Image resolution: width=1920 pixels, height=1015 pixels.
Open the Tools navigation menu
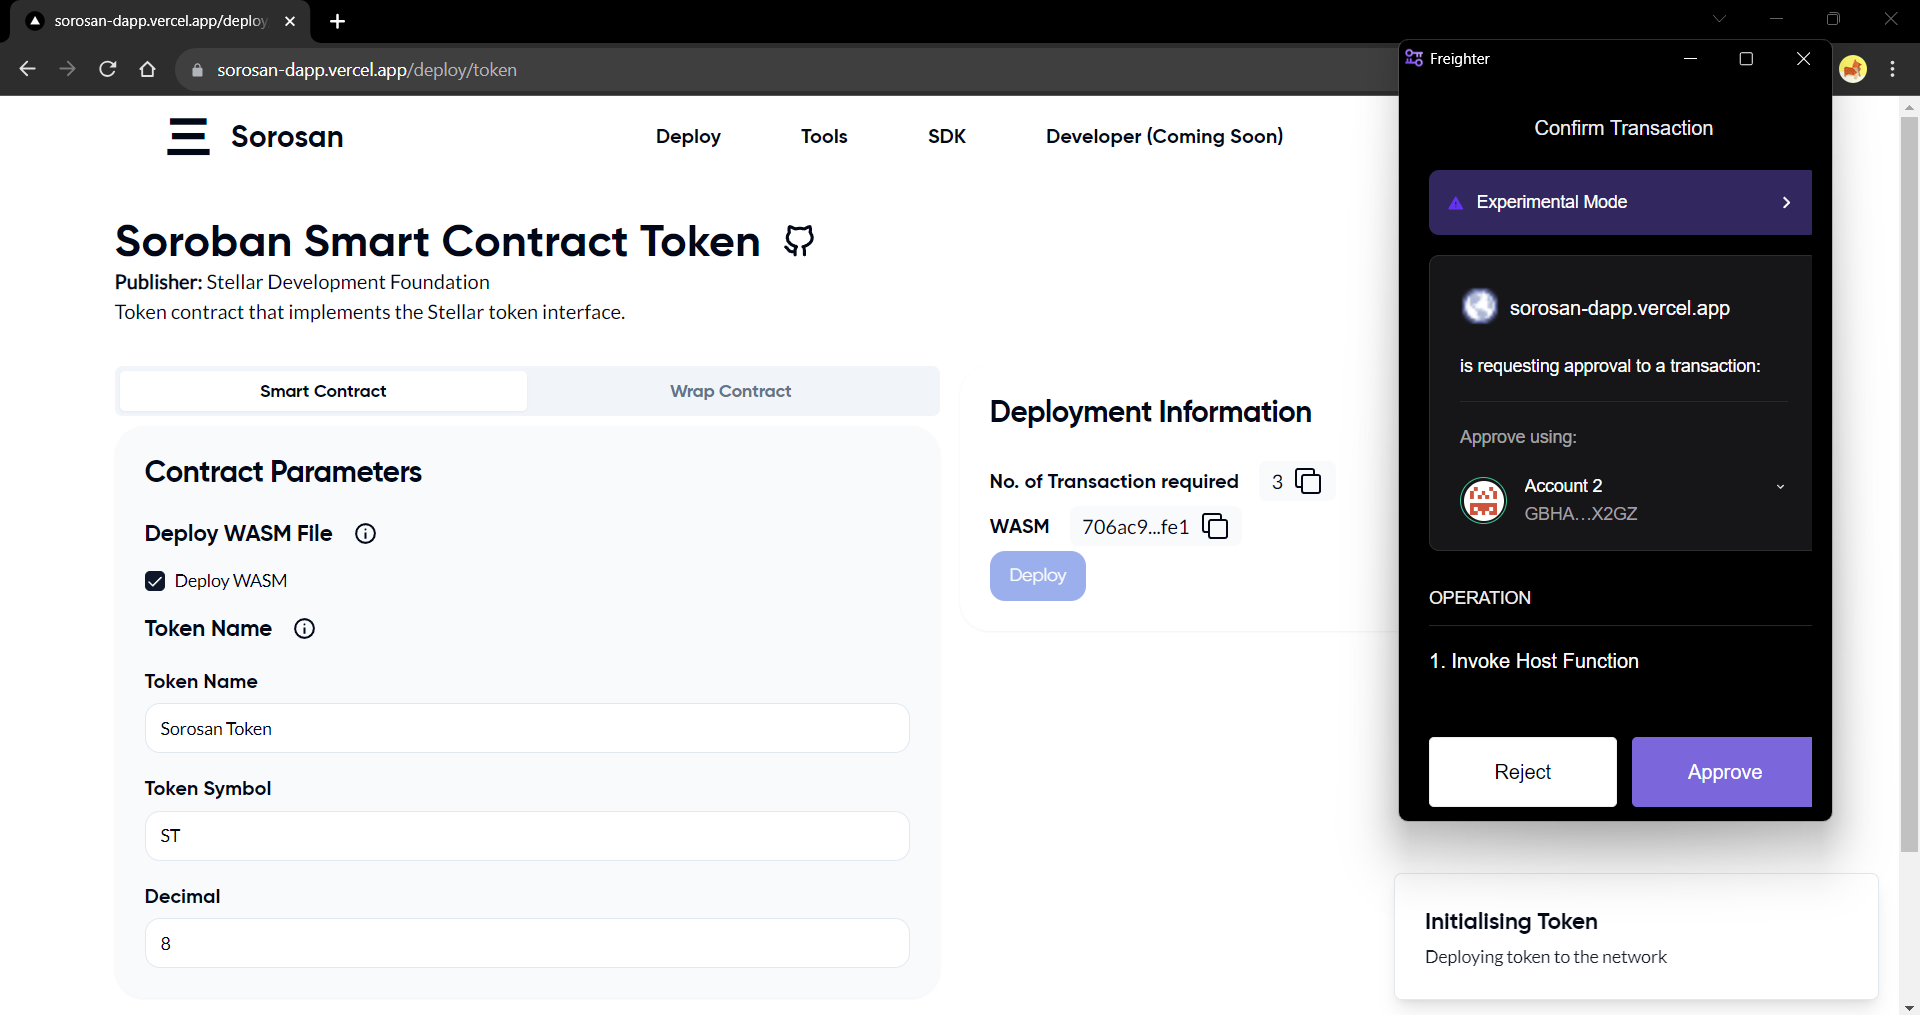coord(824,136)
